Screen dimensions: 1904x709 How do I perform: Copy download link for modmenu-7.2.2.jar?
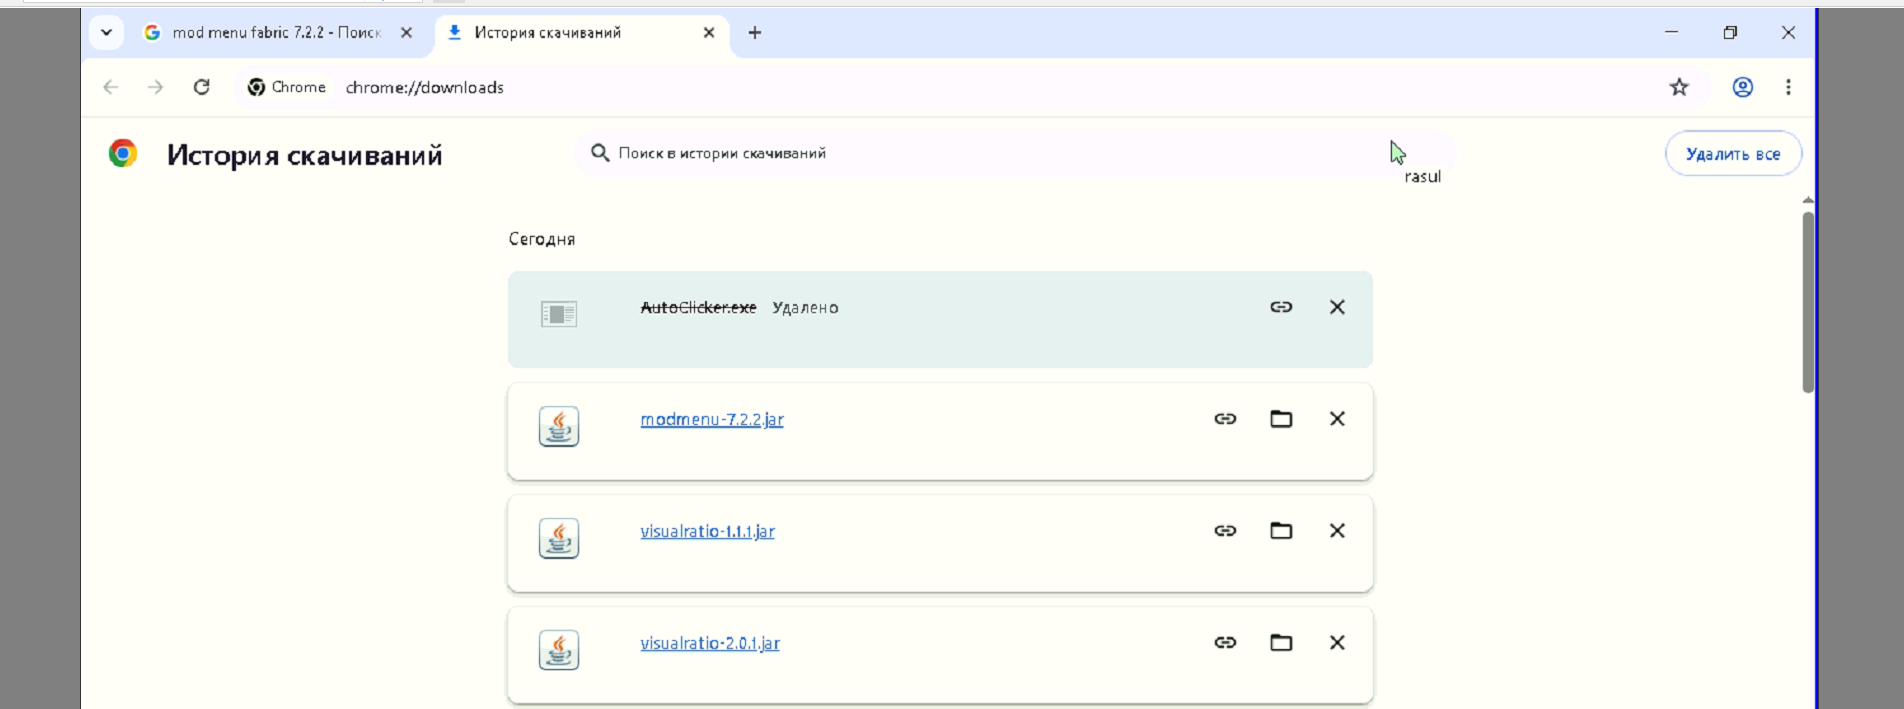point(1225,419)
